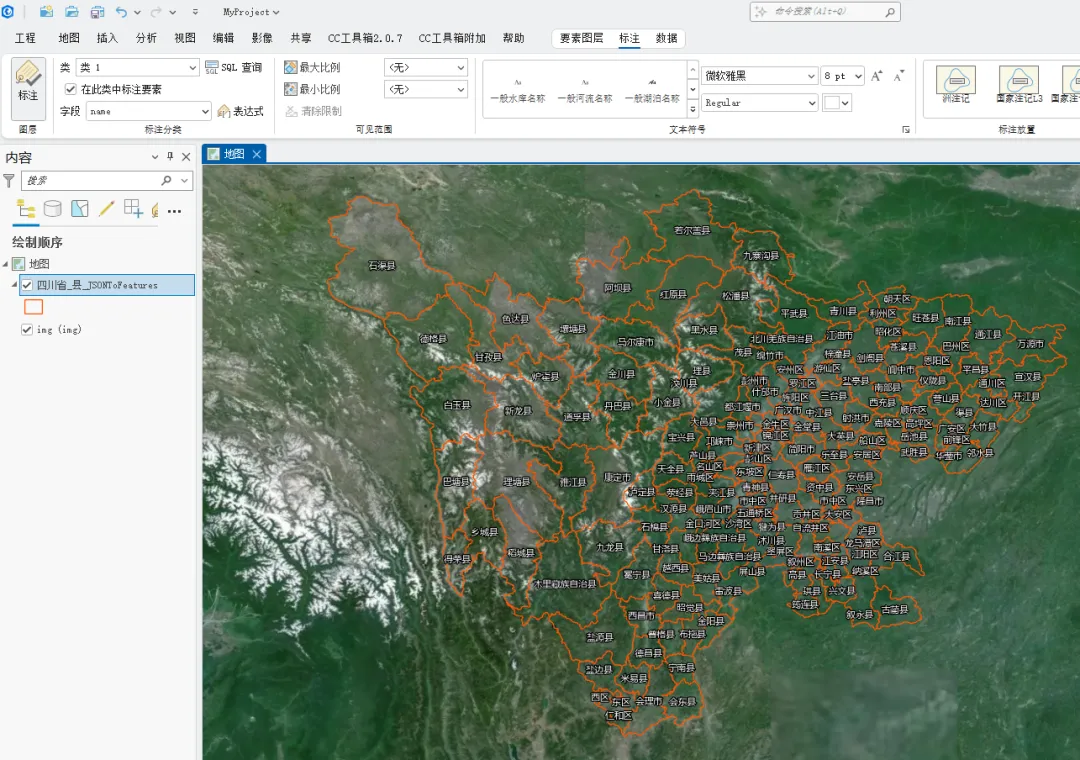Viewport: 1080px width, 760px height.
Task: Click the 最大比例 icon
Action: (291, 67)
